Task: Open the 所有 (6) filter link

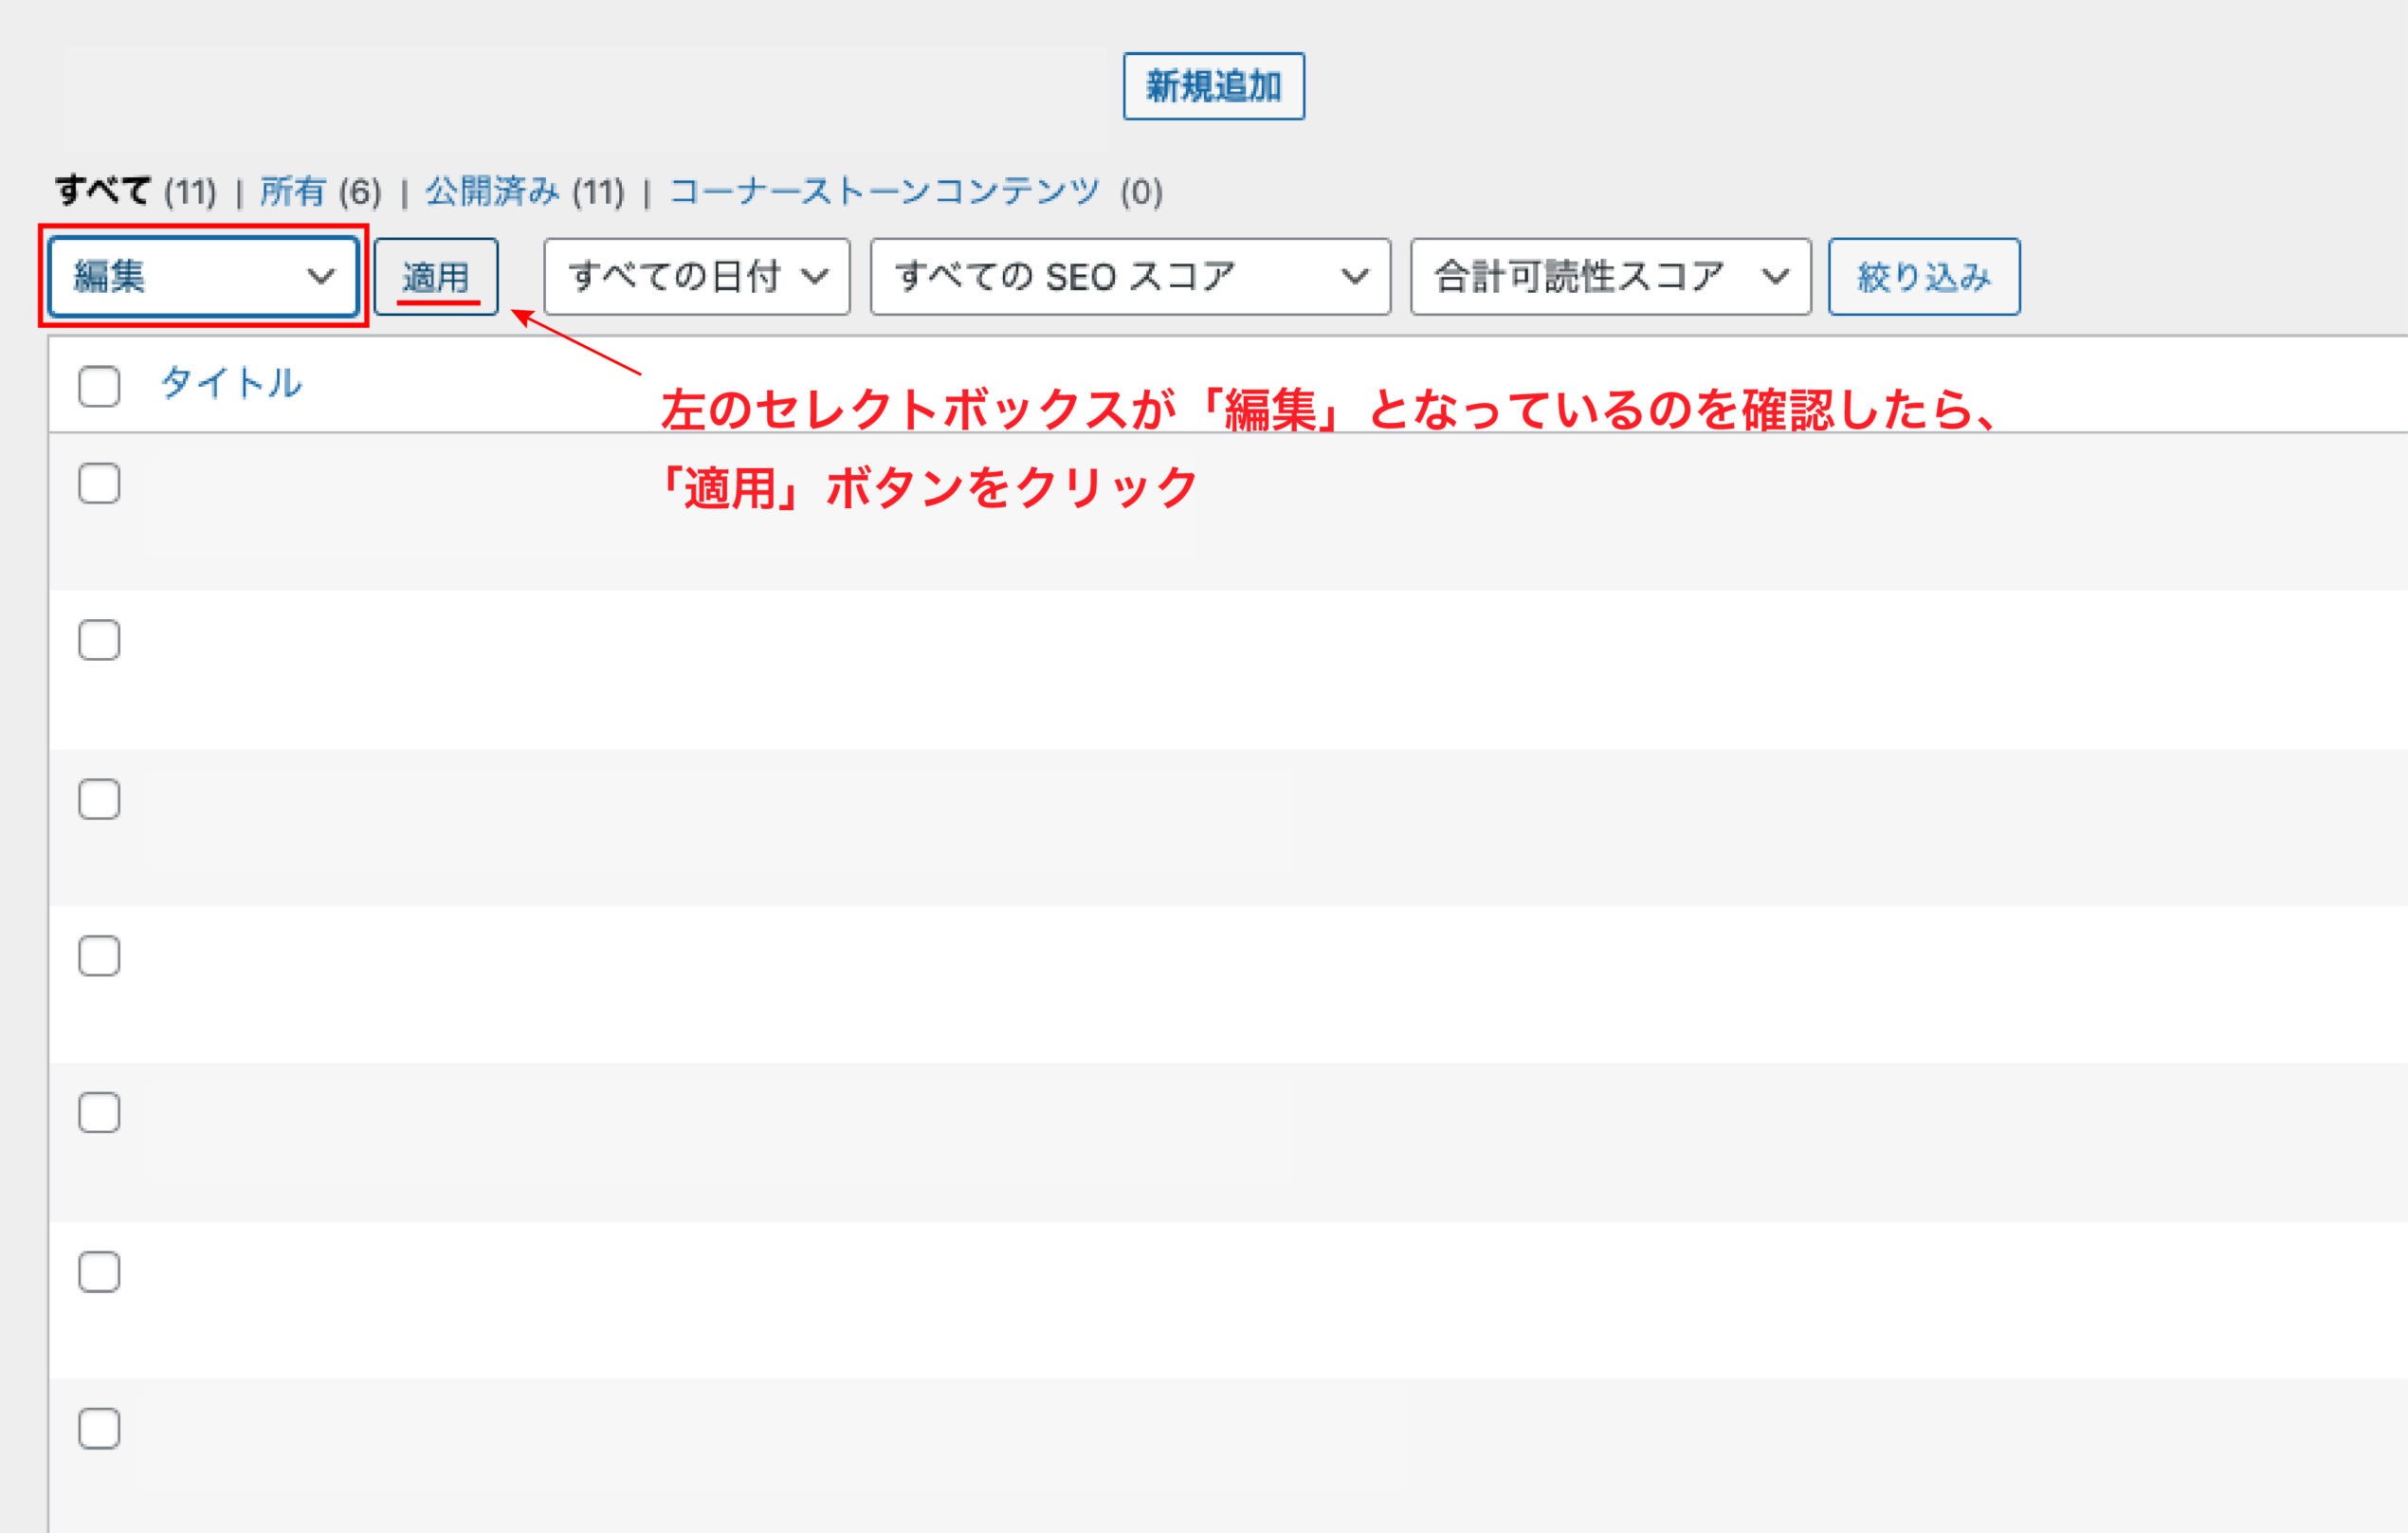Action: [295, 192]
